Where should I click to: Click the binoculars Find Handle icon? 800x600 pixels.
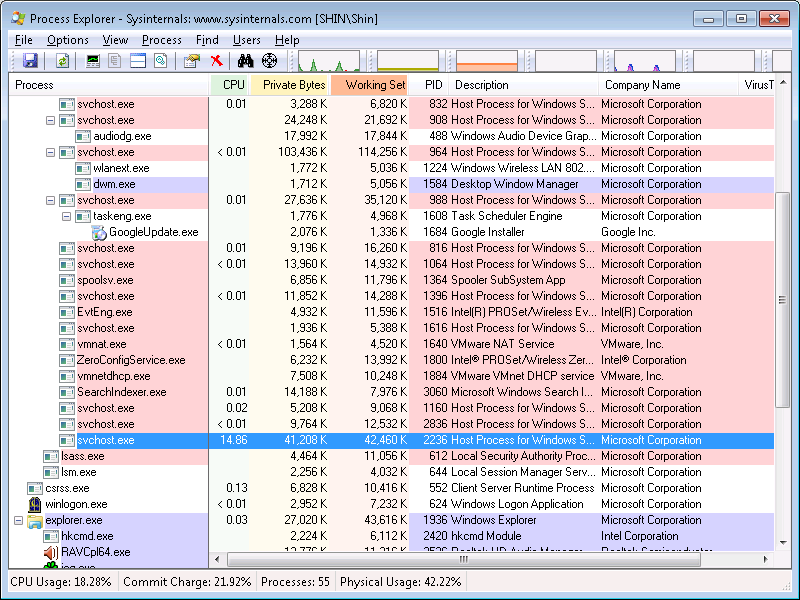(246, 61)
